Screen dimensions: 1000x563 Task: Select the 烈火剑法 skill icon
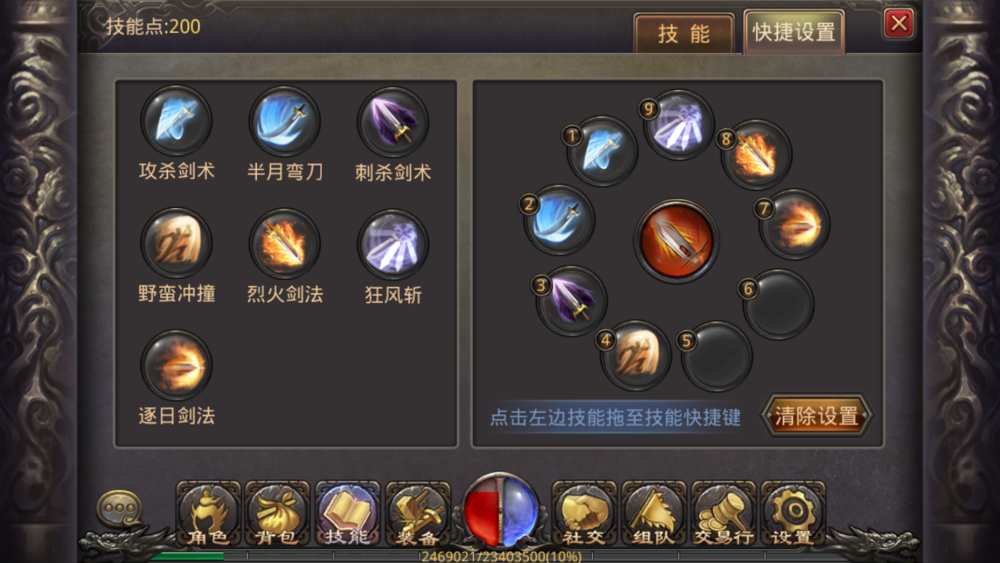click(x=284, y=244)
